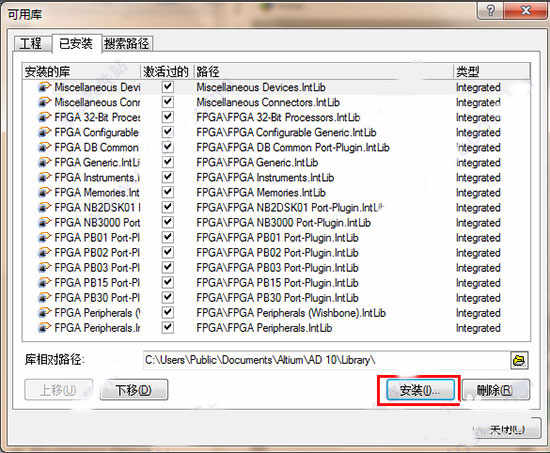550x453 pixels.
Task: Select the FPGA Peripherals (Wishbone) library icon
Action: [x=45, y=313]
